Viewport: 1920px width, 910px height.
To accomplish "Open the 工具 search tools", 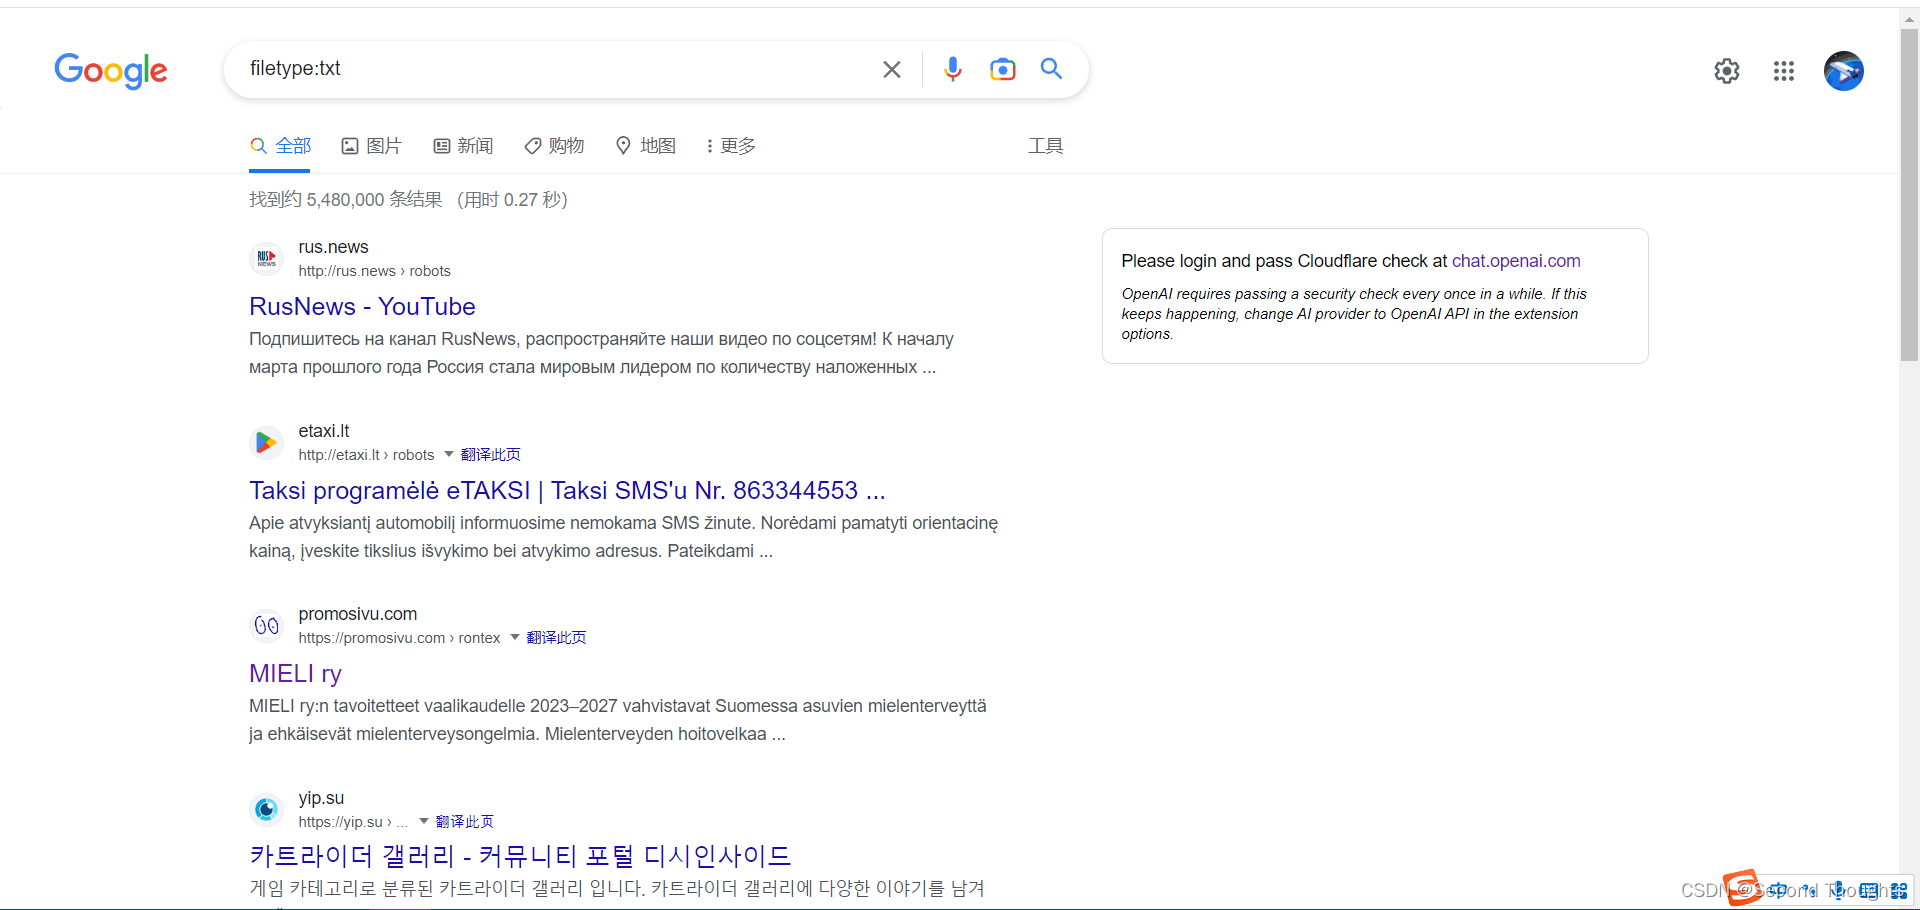I will [x=1046, y=146].
